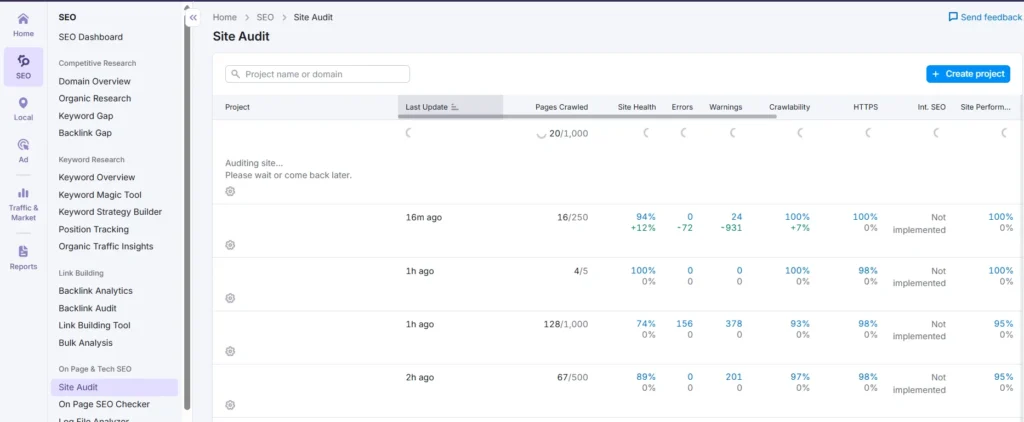This screenshot has width=1024, height=422.
Task: Open the 24 warnings value
Action: point(737,217)
